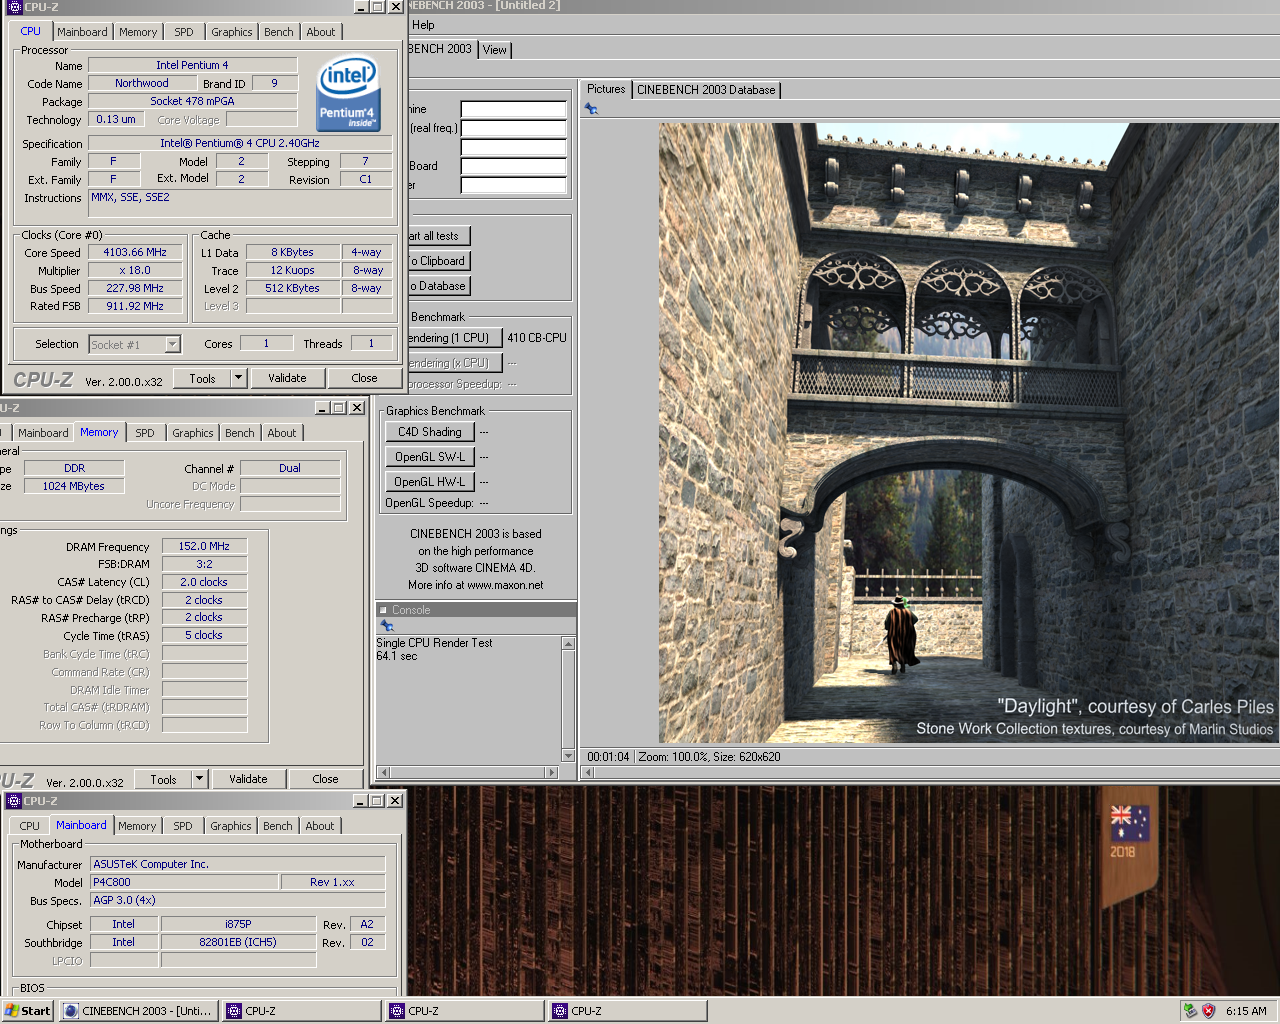Open Bench tab in bottom CPU-Z window
The width and height of the screenshot is (1280, 1024).
click(278, 826)
